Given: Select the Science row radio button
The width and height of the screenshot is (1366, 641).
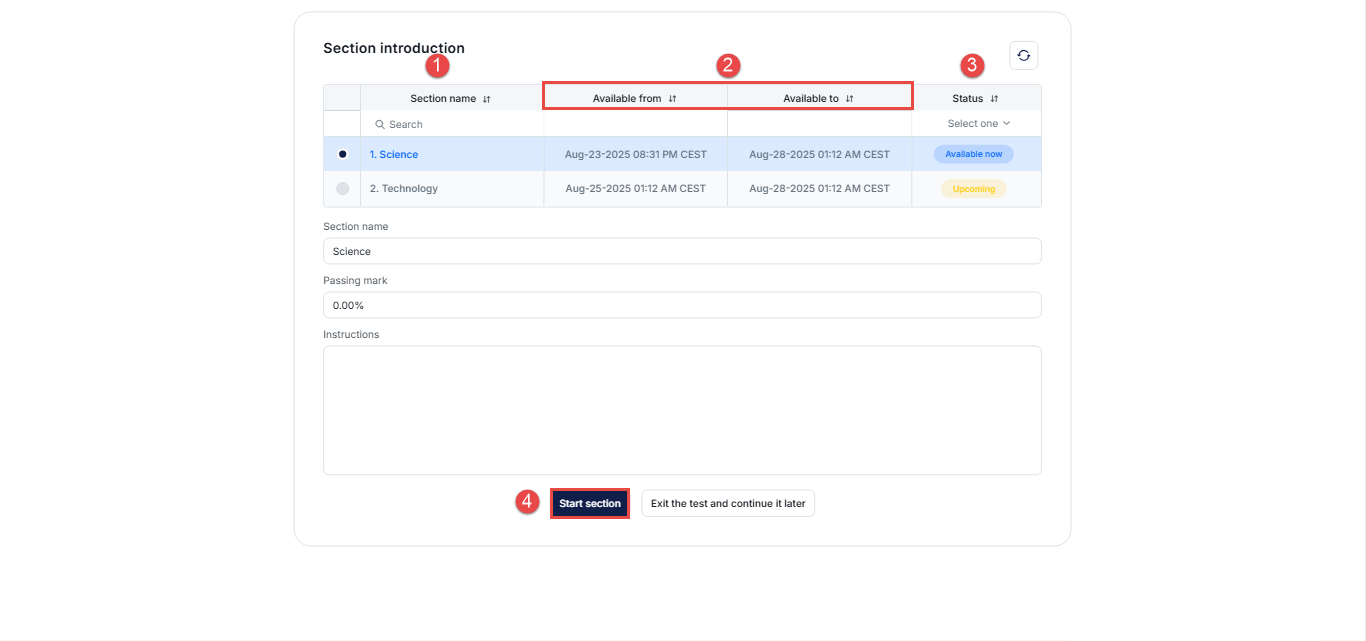Looking at the screenshot, I should [343, 154].
